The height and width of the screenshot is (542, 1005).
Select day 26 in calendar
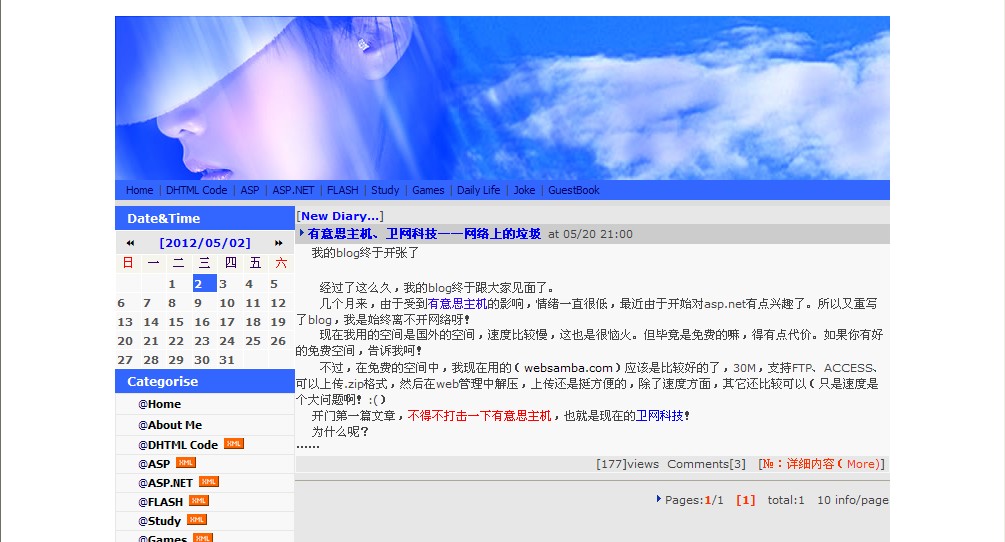point(278,341)
